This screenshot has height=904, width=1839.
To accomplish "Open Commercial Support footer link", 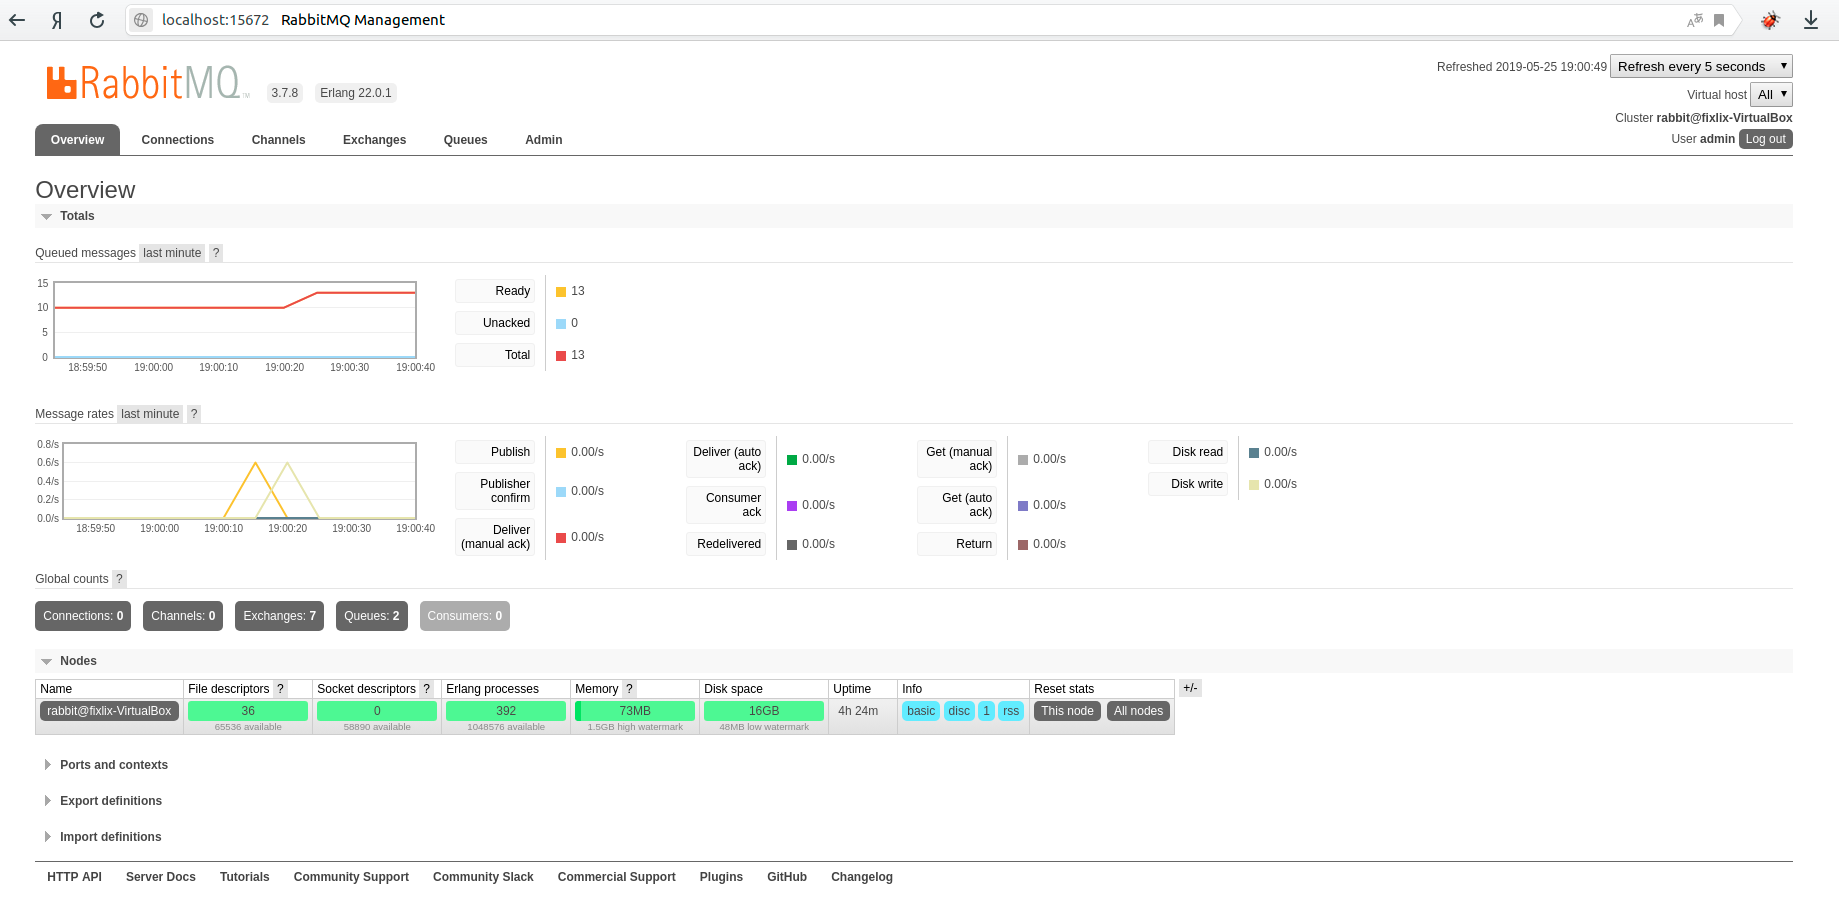I will [x=617, y=877].
